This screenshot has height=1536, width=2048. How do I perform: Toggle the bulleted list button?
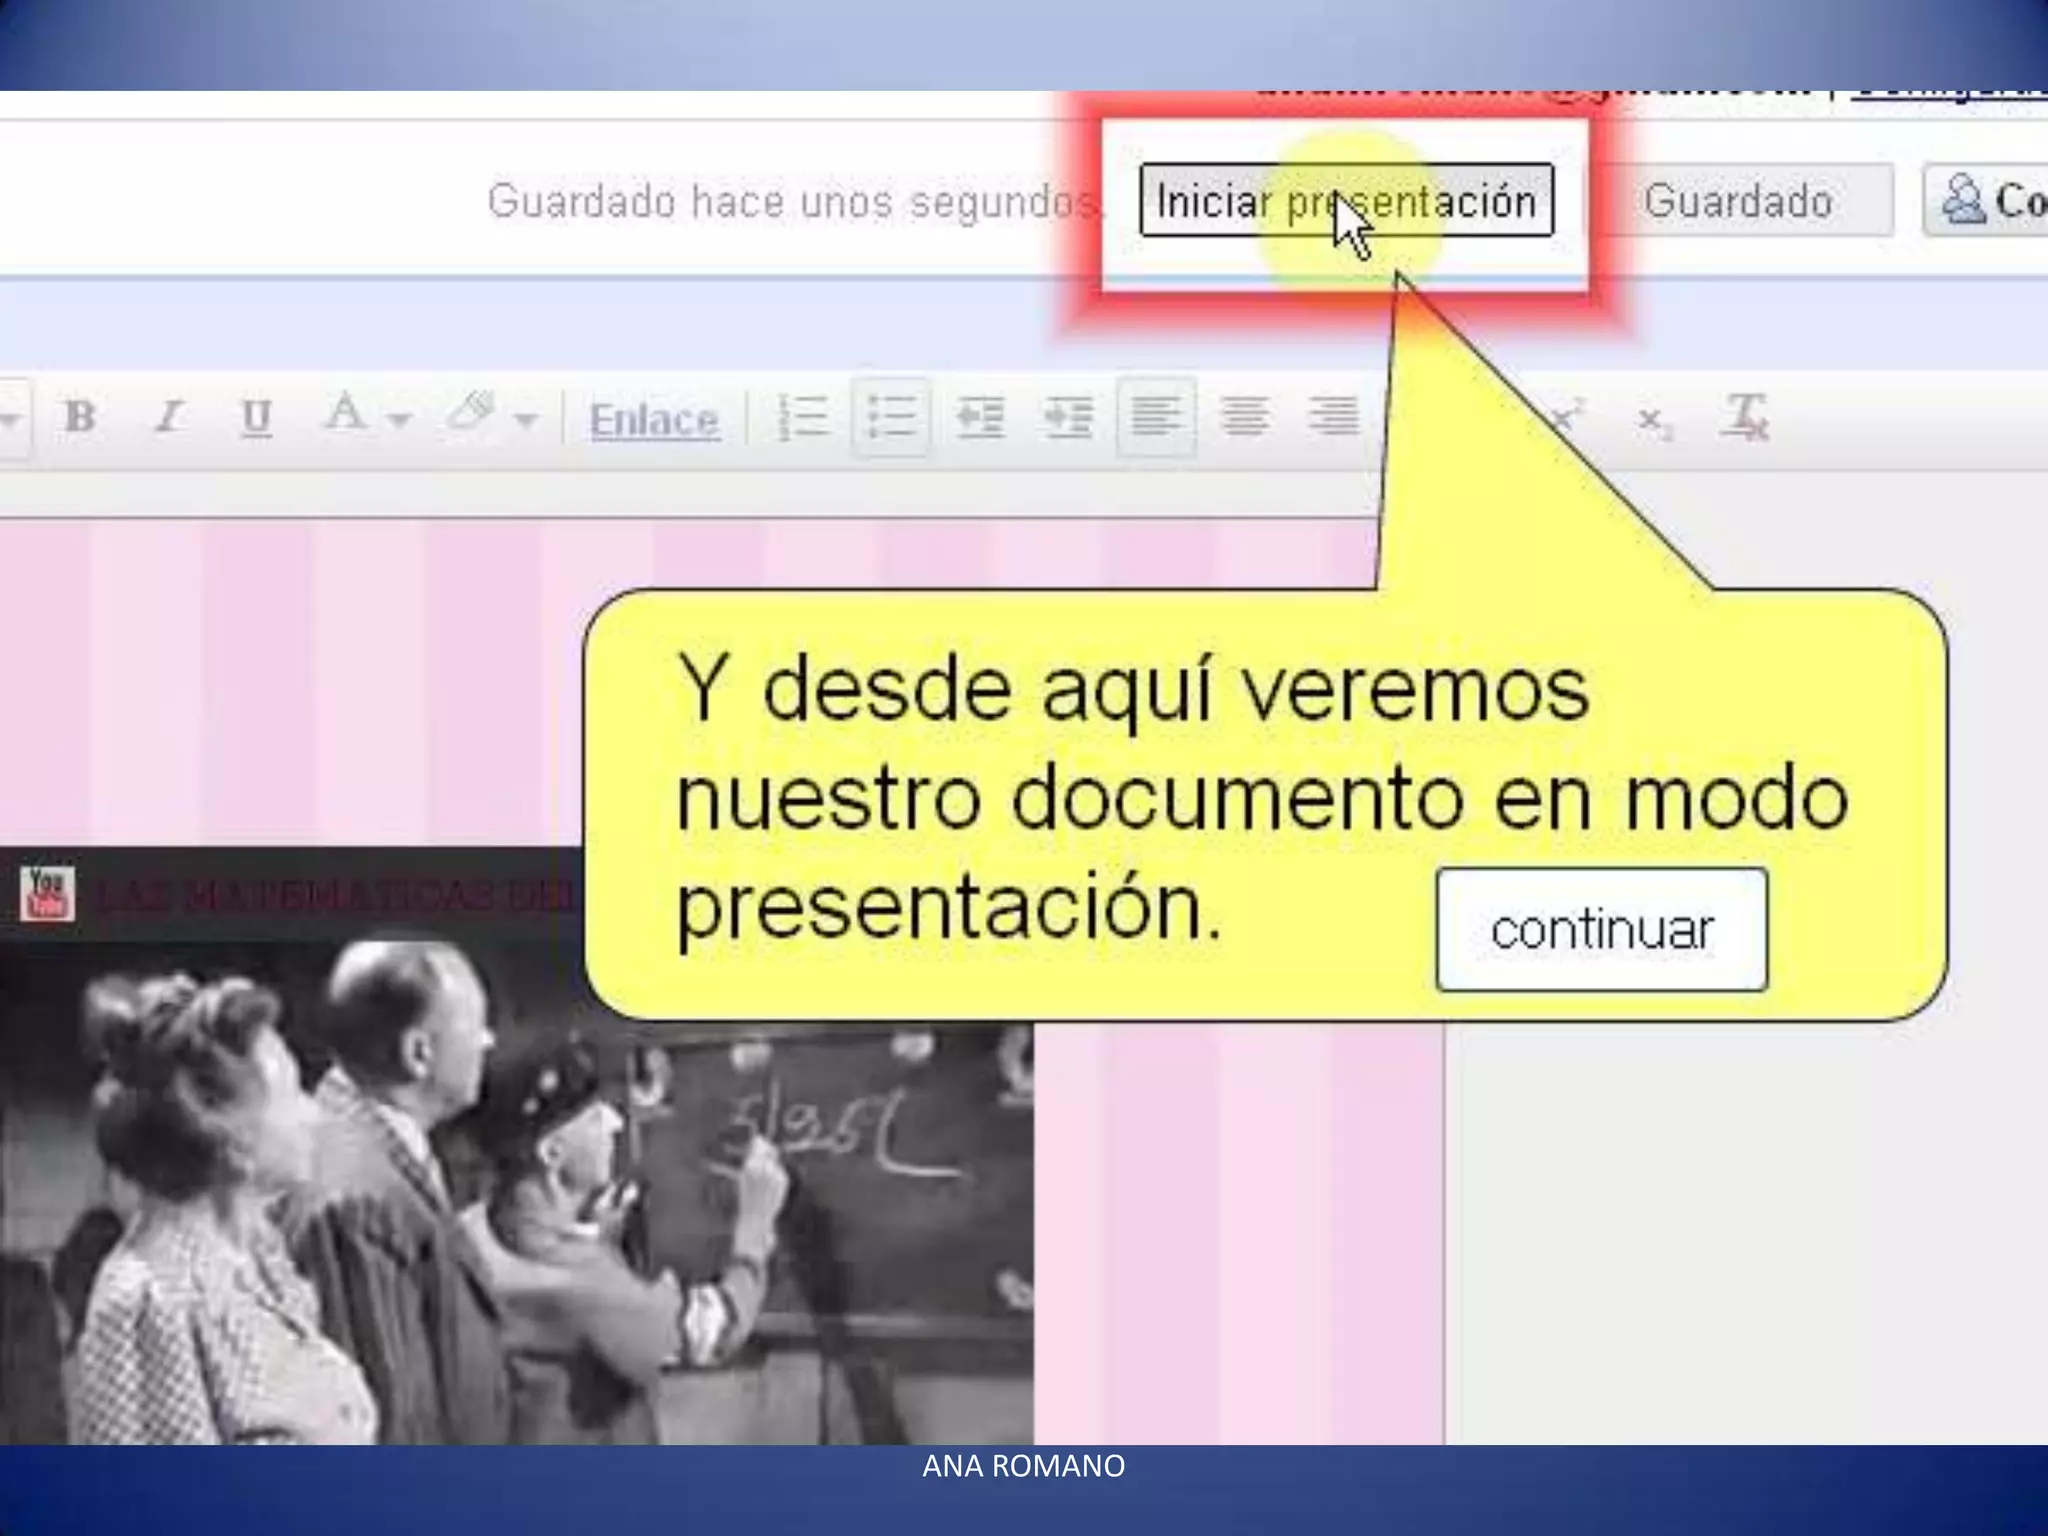click(891, 416)
